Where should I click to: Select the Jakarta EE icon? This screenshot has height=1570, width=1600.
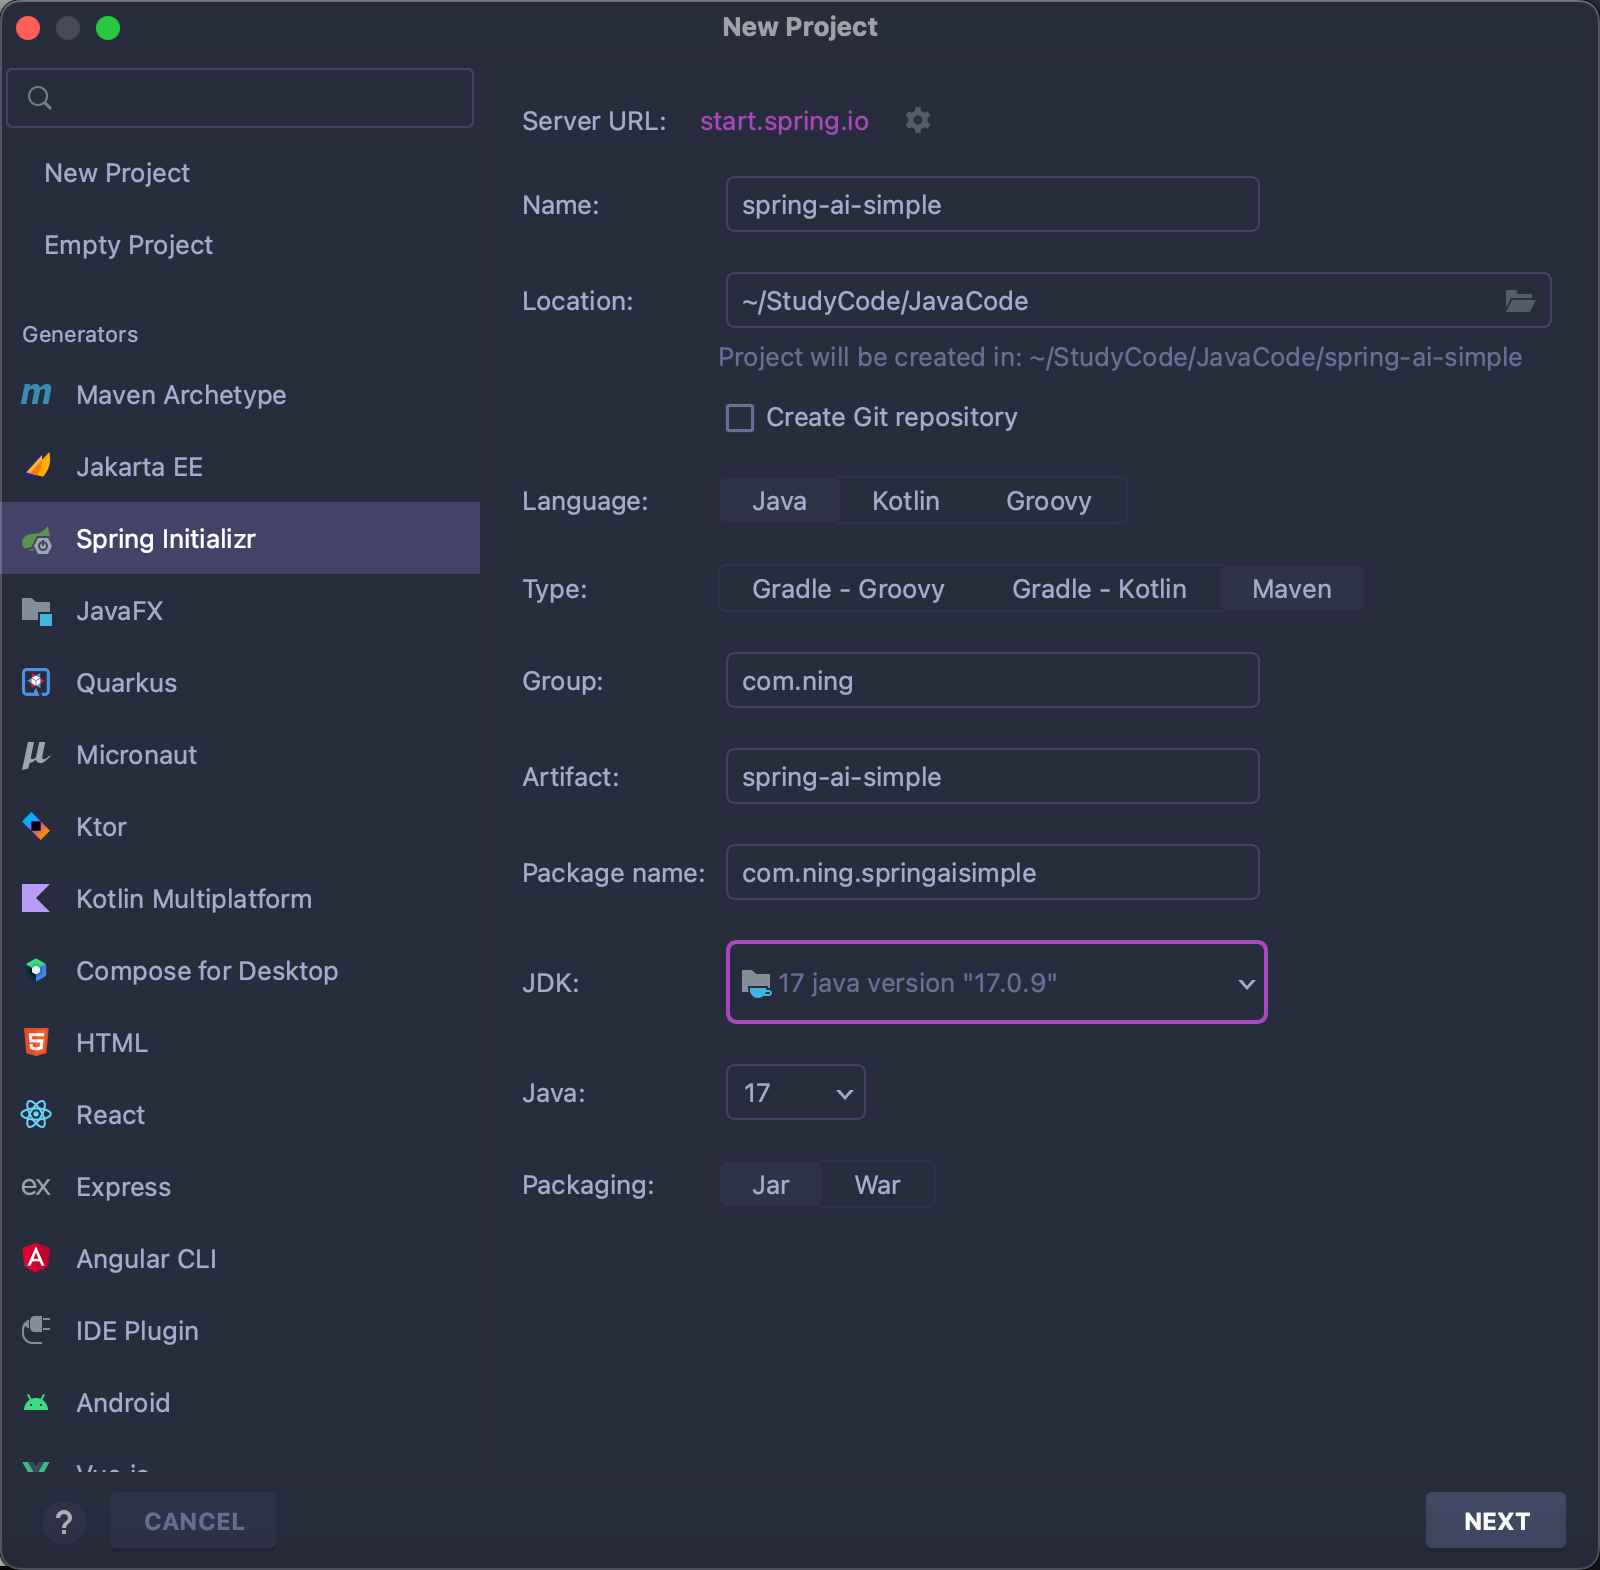[x=38, y=466]
